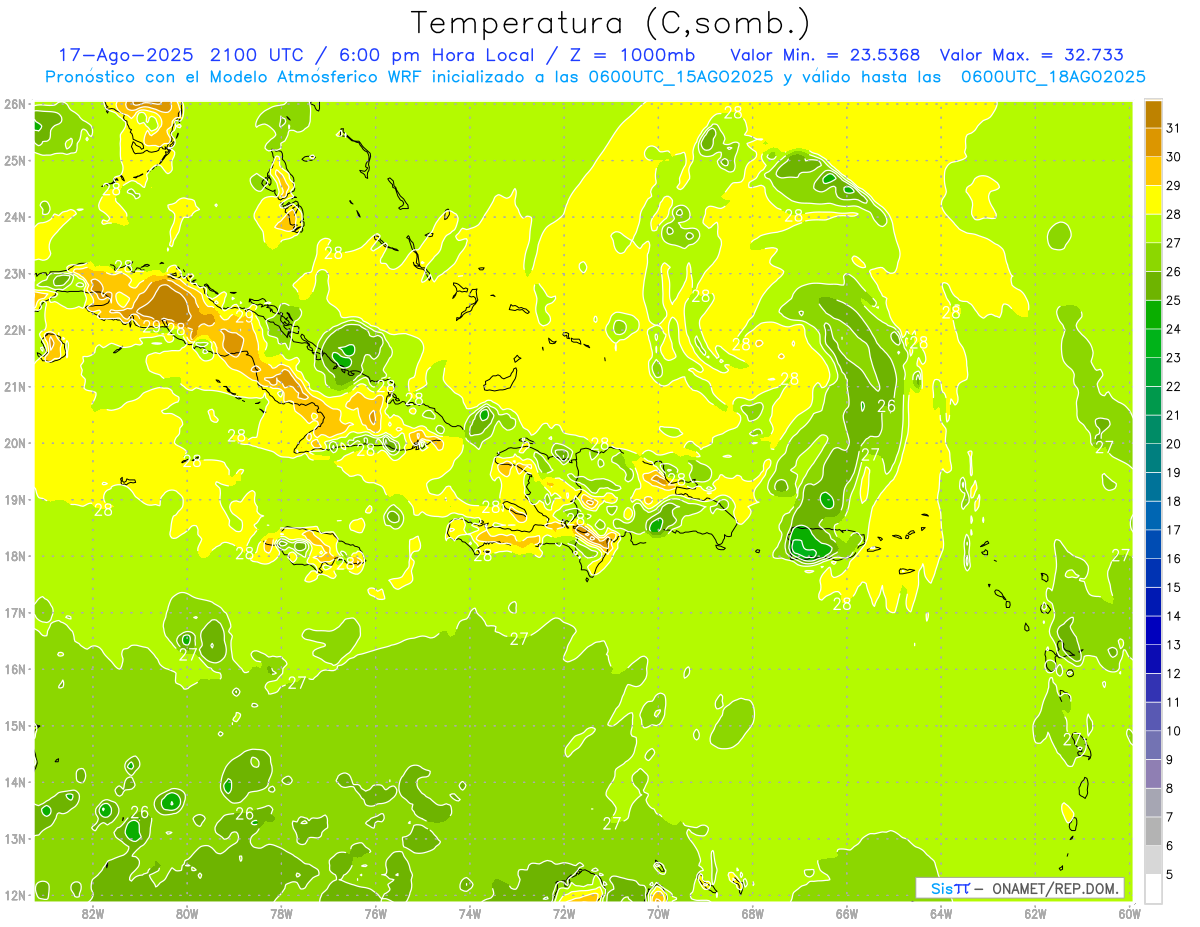Click the longitude axis label '68W'

[x=753, y=913]
